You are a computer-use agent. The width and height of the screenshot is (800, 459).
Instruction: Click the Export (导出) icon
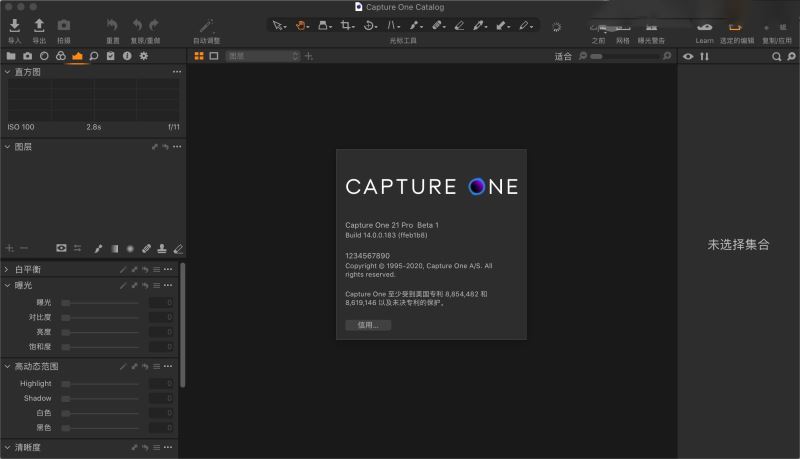click(39, 25)
